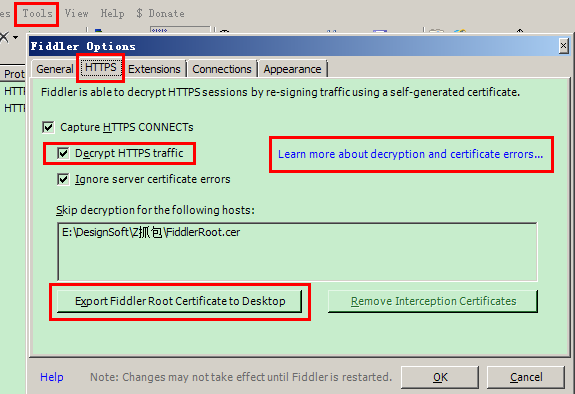Click Export Fiddler Root Certificate to Desktop
Image resolution: width=575 pixels, height=394 pixels.
click(x=179, y=301)
